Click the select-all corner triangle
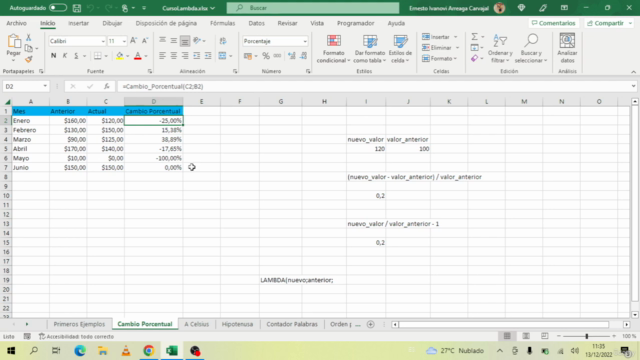The width and height of the screenshot is (640, 360). pos(7,102)
